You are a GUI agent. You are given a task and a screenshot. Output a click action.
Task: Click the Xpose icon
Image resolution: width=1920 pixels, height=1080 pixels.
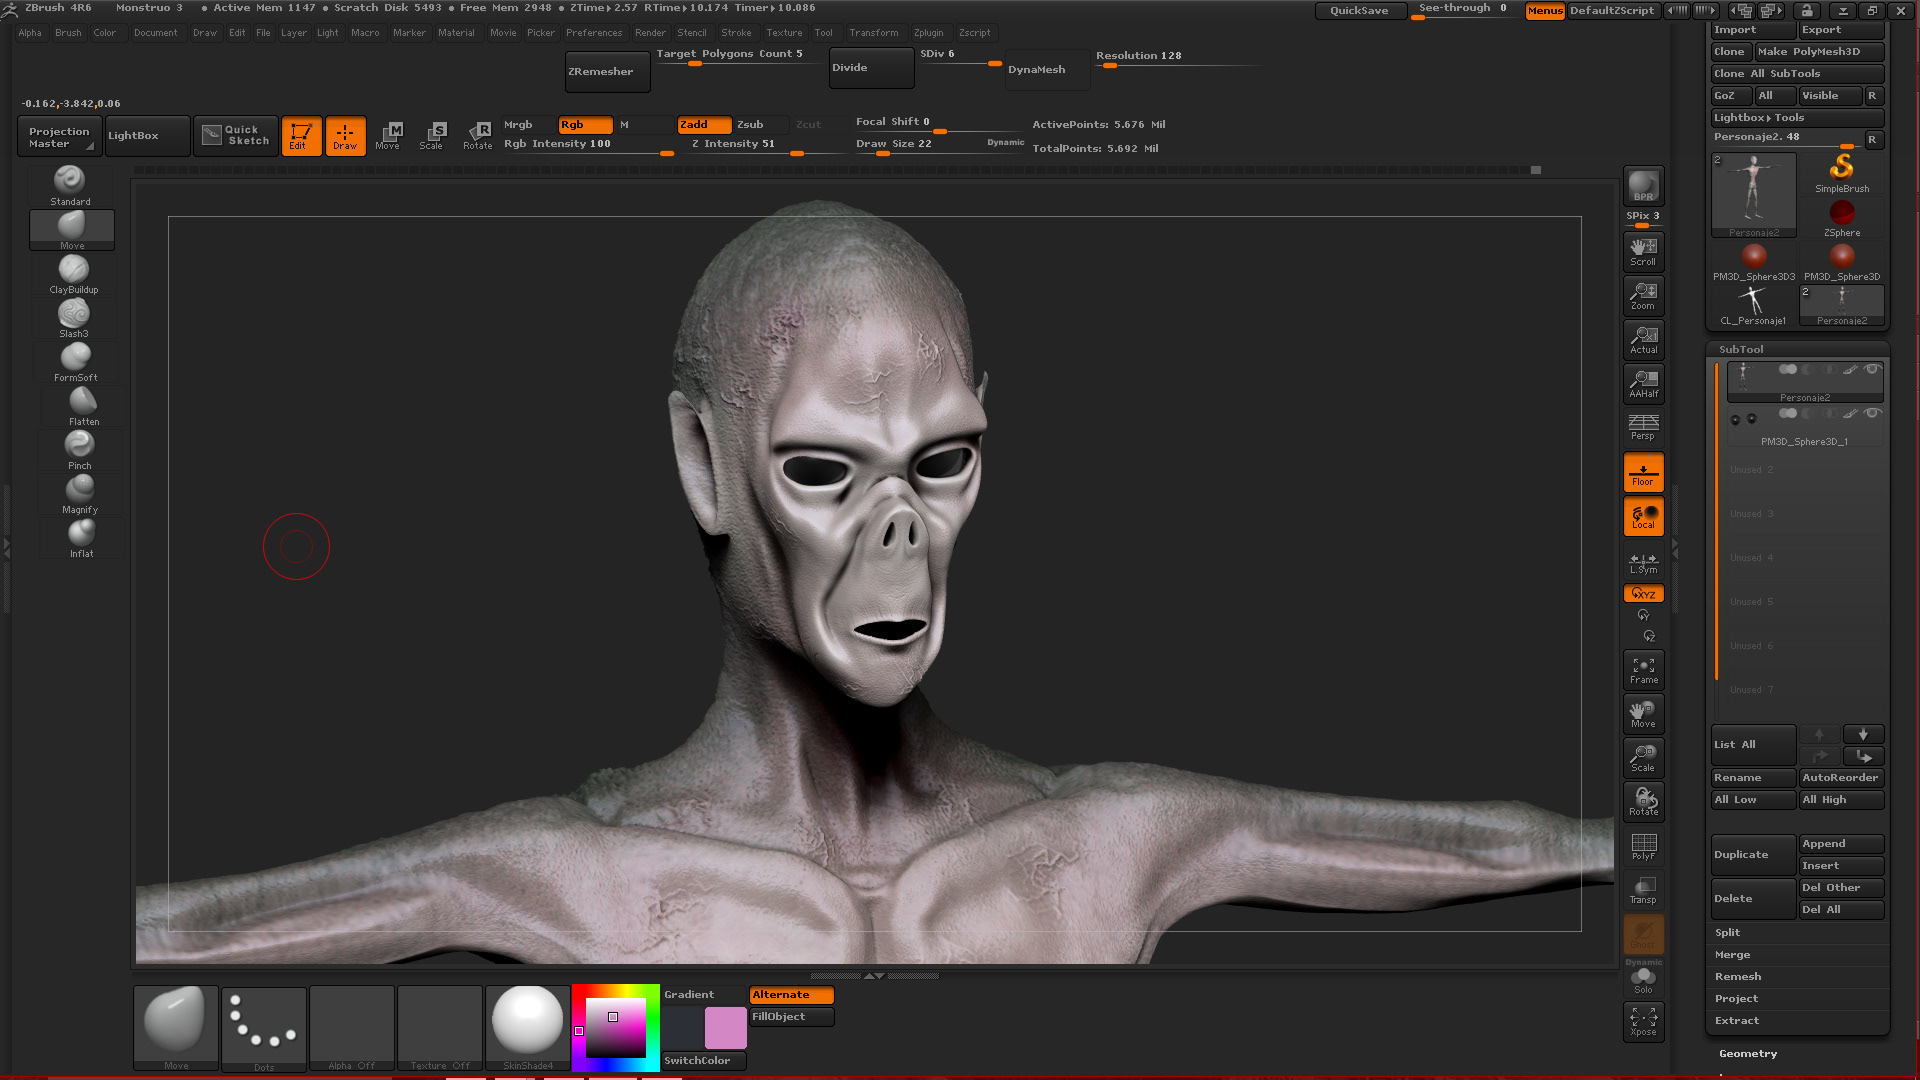pyautogui.click(x=1643, y=1021)
